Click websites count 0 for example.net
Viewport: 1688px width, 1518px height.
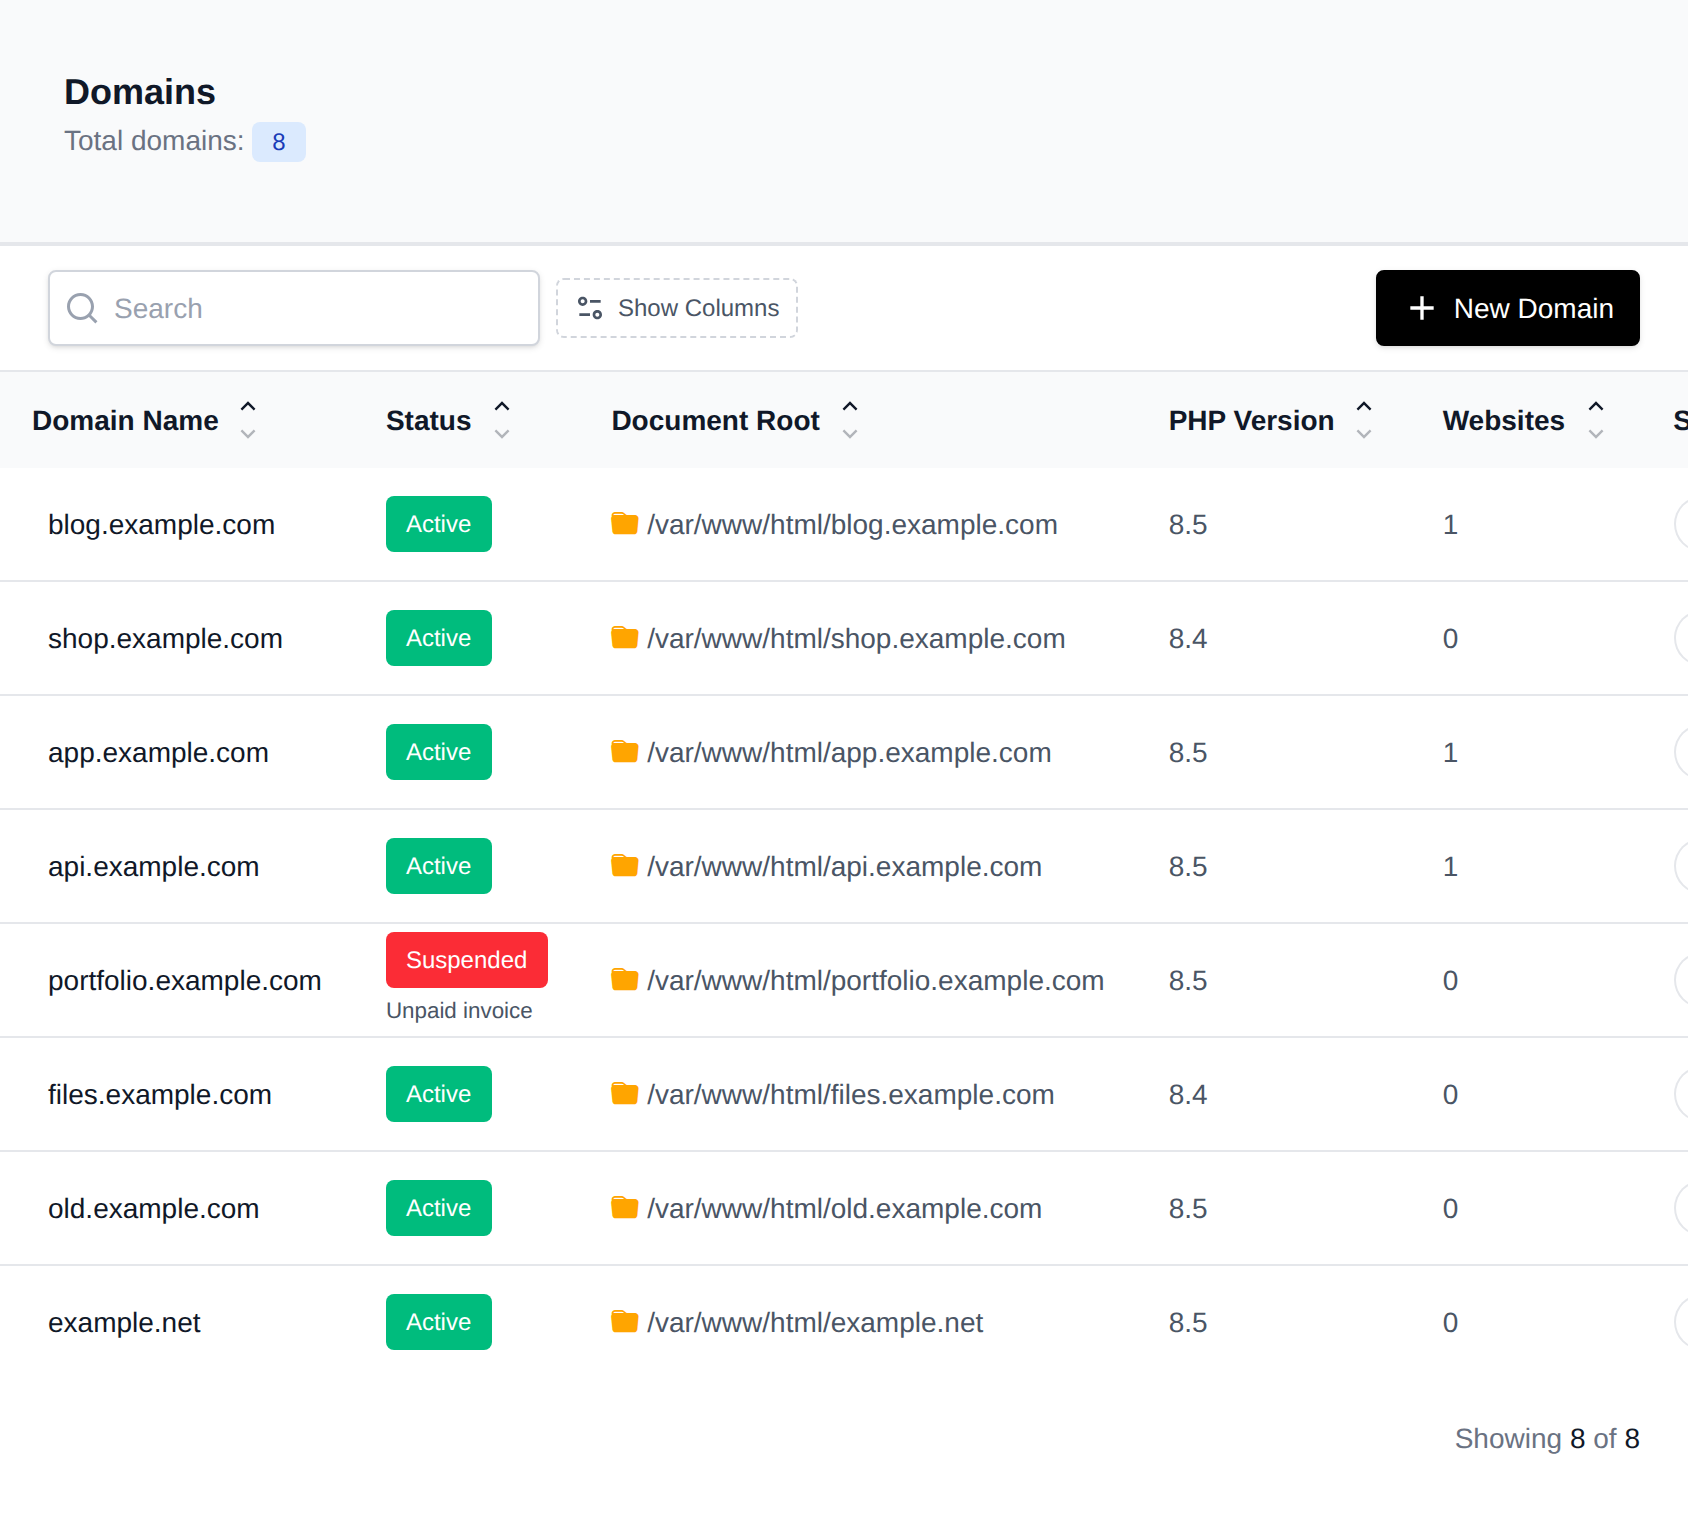point(1450,1323)
